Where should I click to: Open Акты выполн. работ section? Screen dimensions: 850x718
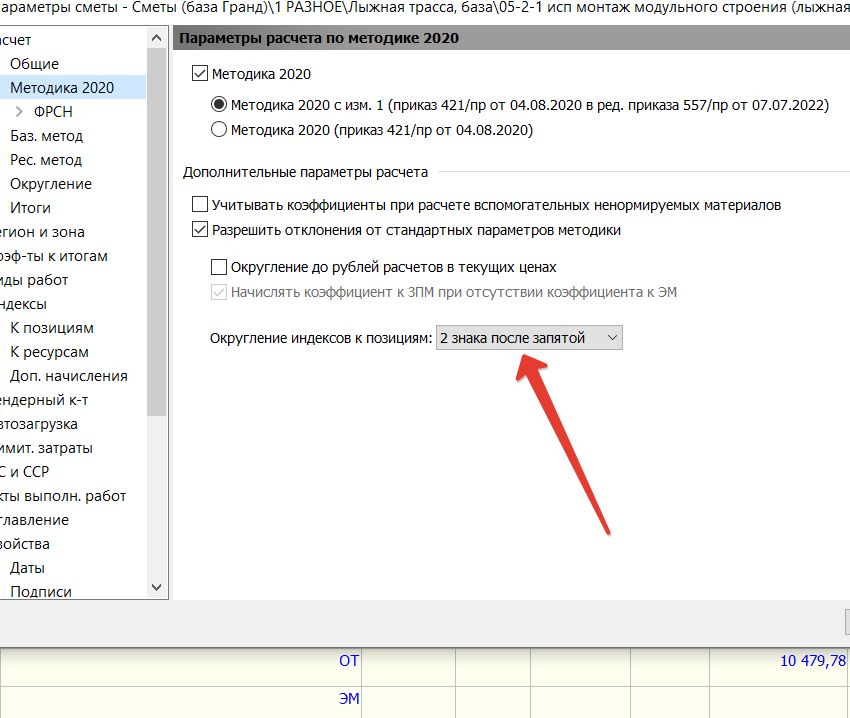(x=63, y=496)
